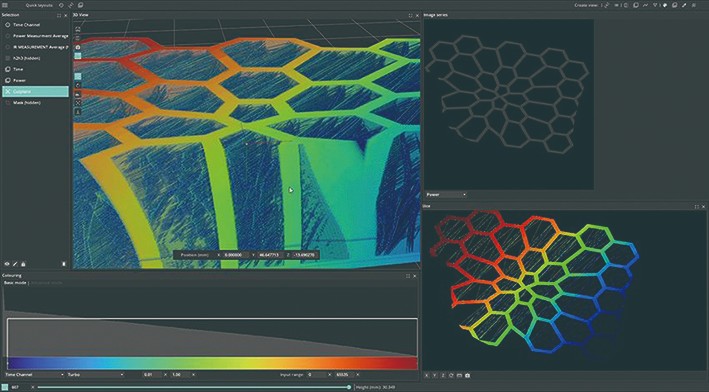Click the Quick layouts label
The height and width of the screenshot is (392, 709).
click(x=39, y=5)
